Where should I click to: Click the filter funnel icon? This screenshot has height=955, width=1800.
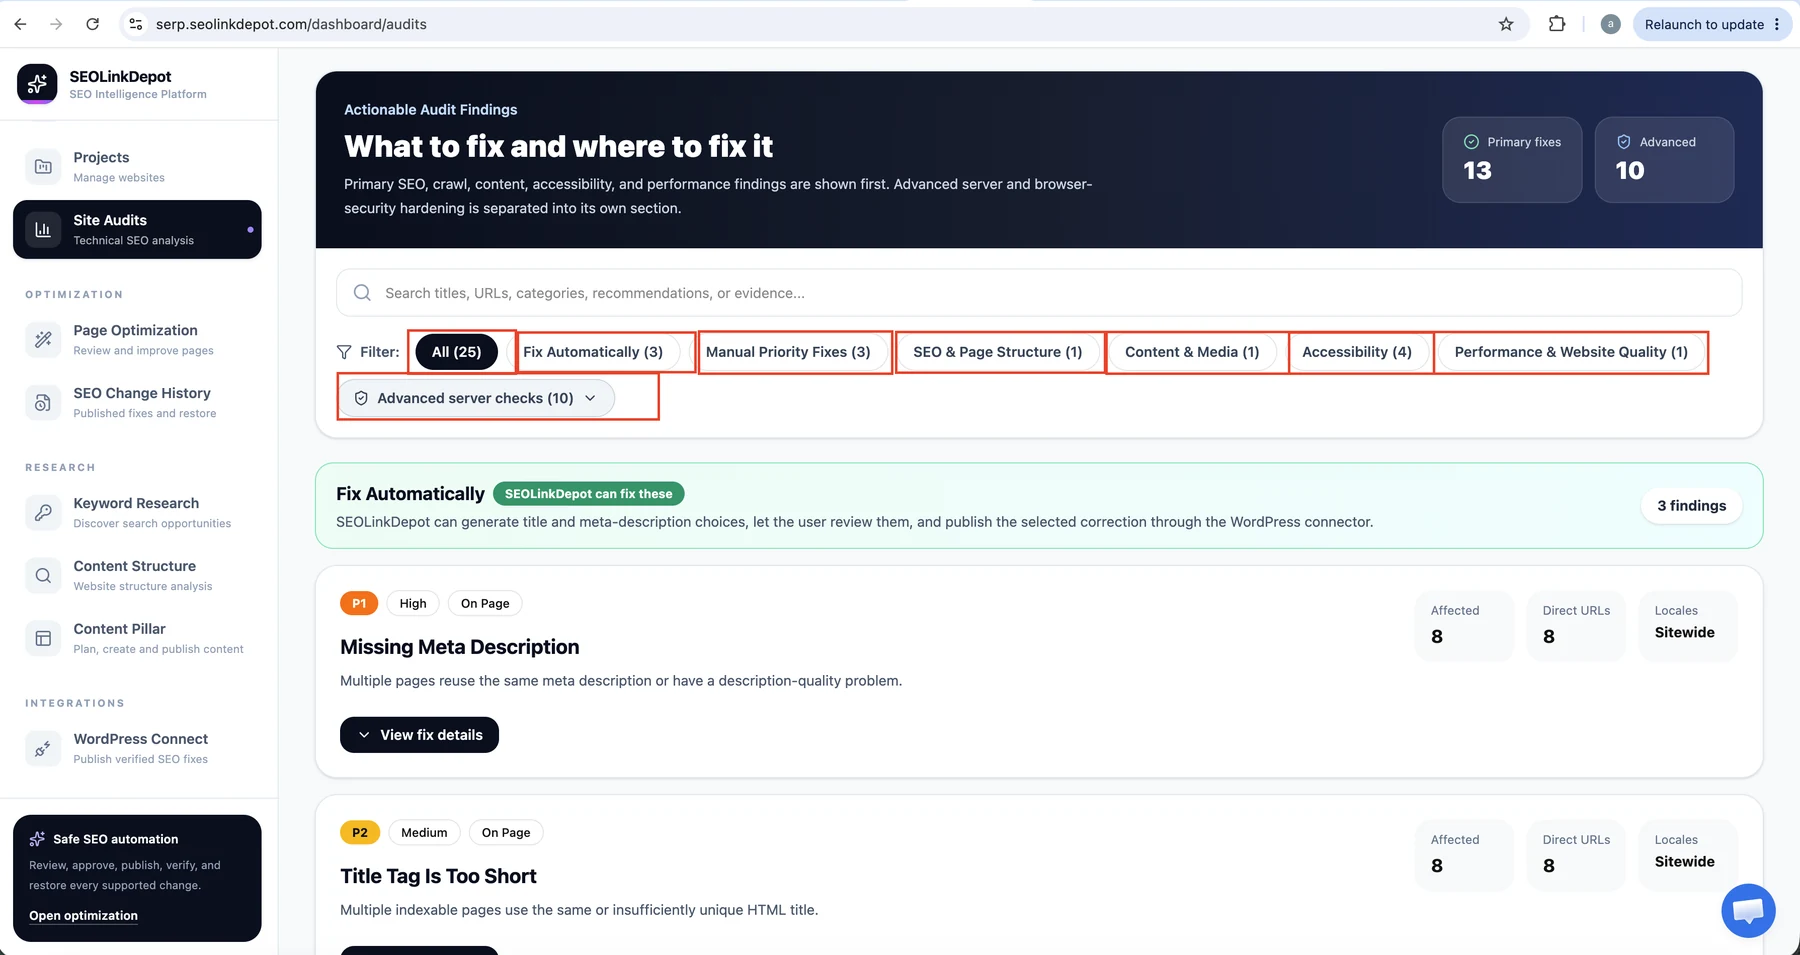coord(344,352)
